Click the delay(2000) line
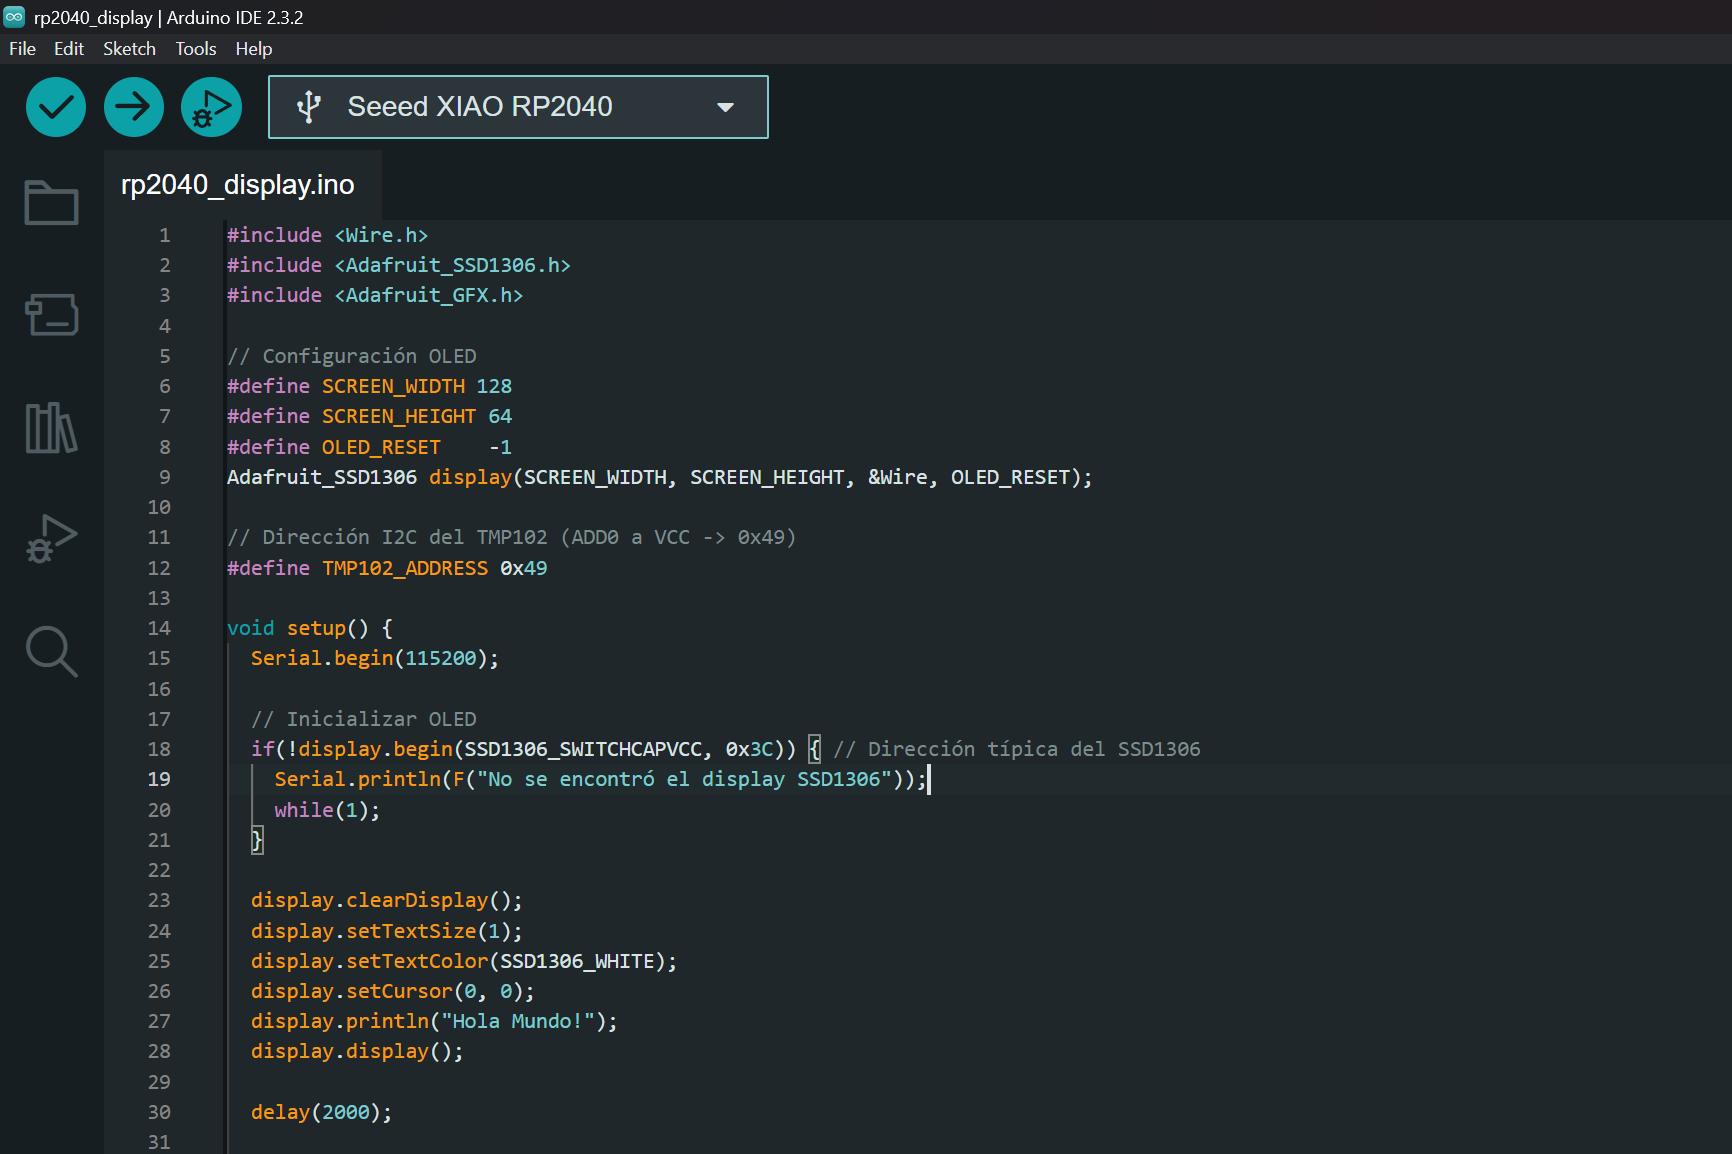Image resolution: width=1732 pixels, height=1154 pixels. [x=321, y=1112]
